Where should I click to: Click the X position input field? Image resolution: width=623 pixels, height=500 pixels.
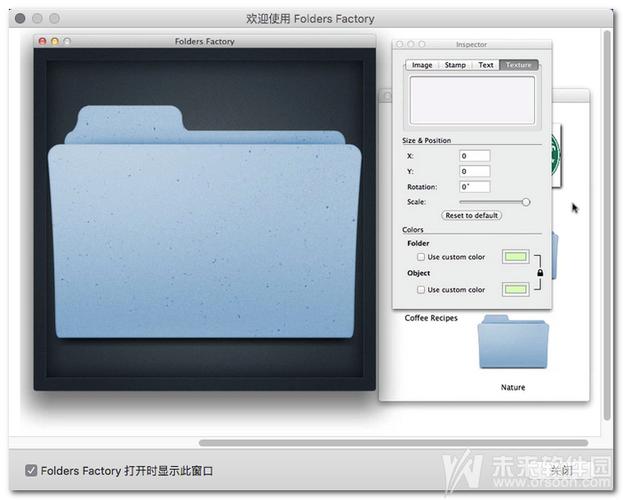coord(474,156)
